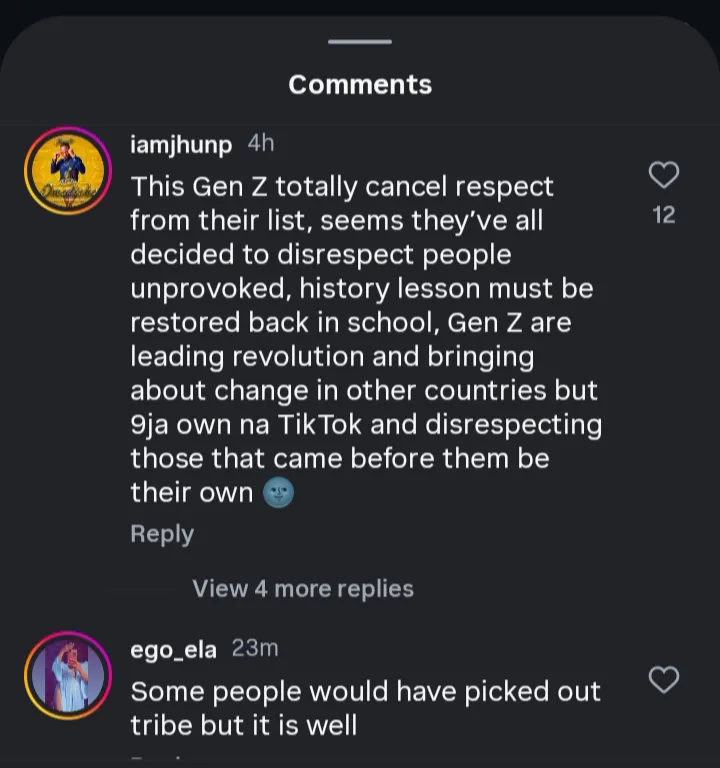Tap the word 9ja in iamjhunp's comment
Screen dimensions: 720x768
point(153,424)
